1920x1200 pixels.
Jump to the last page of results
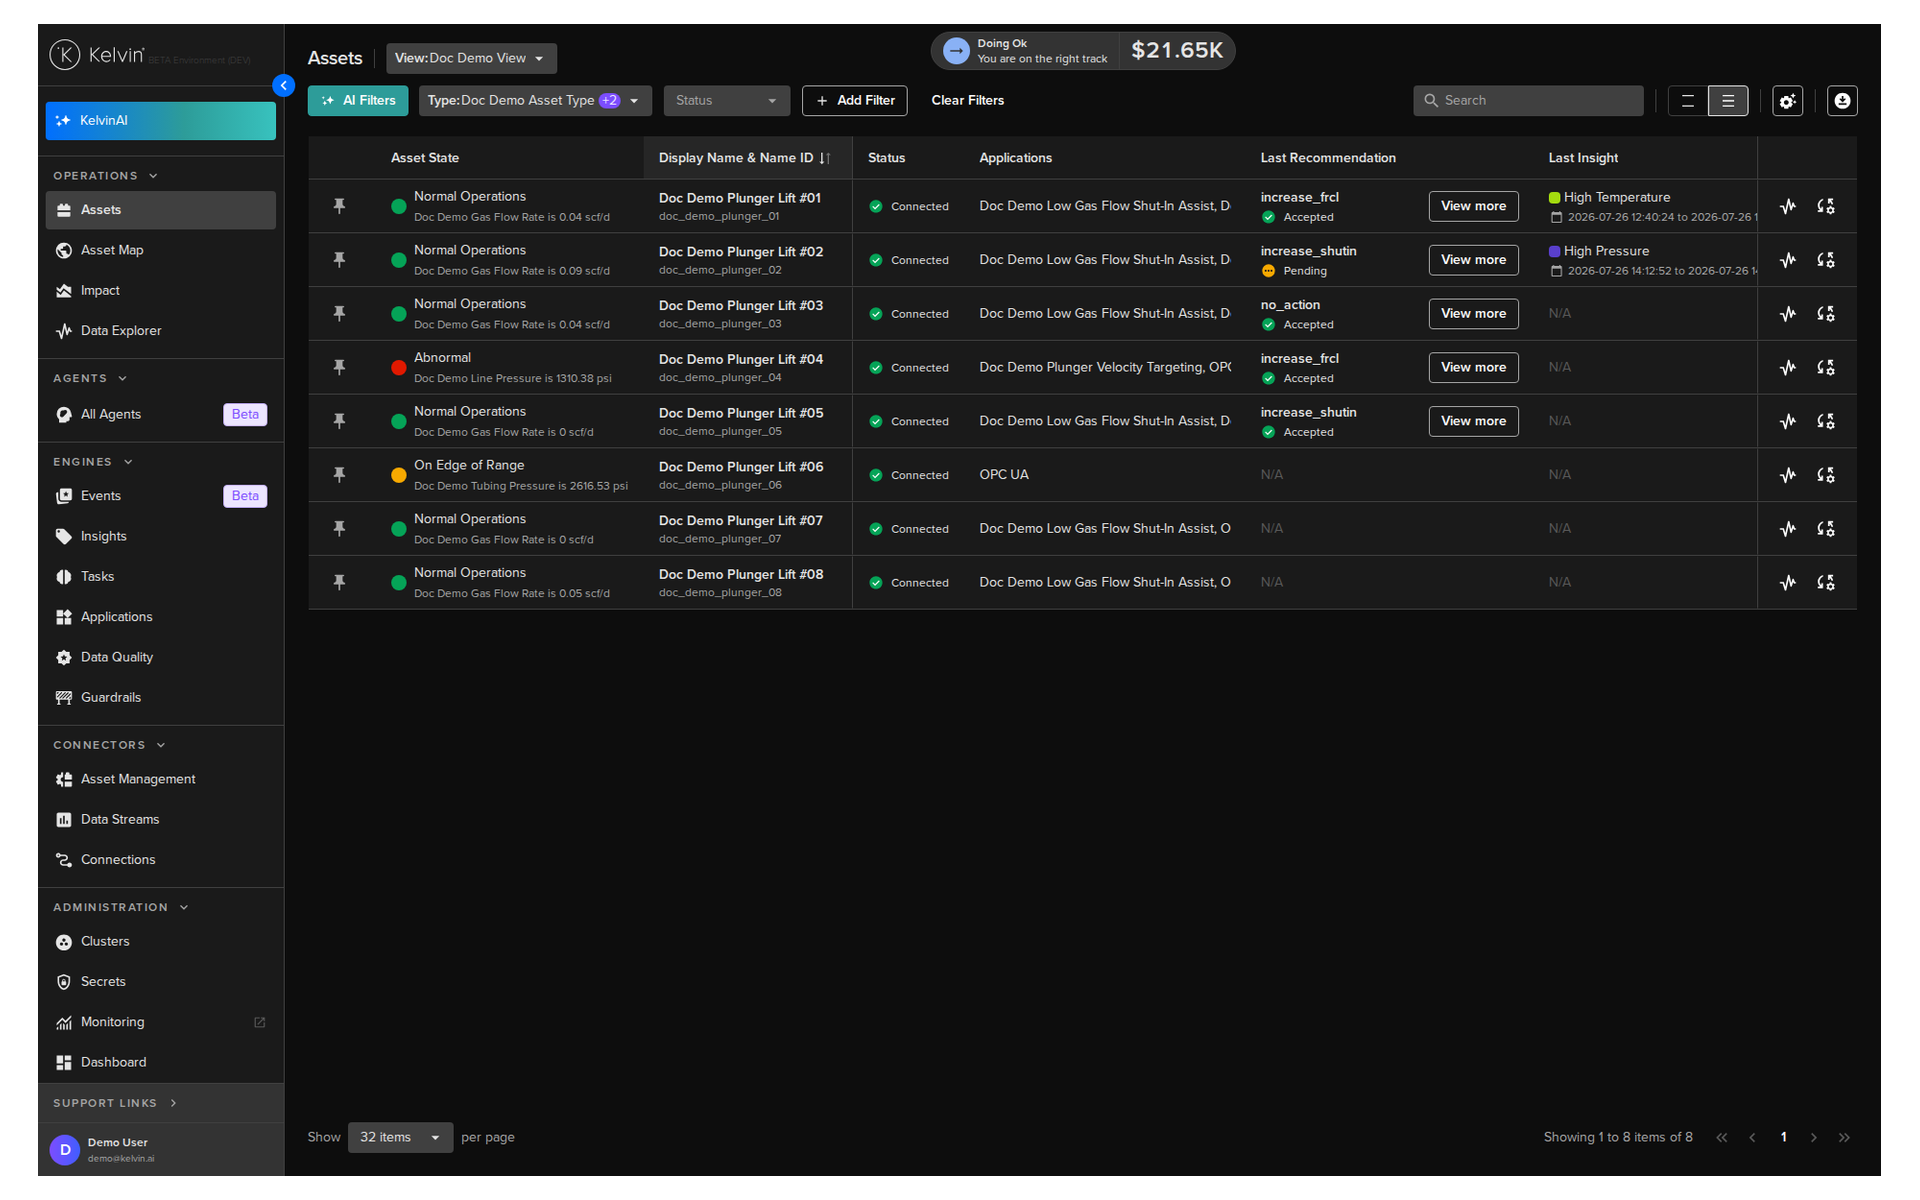click(x=1844, y=1137)
